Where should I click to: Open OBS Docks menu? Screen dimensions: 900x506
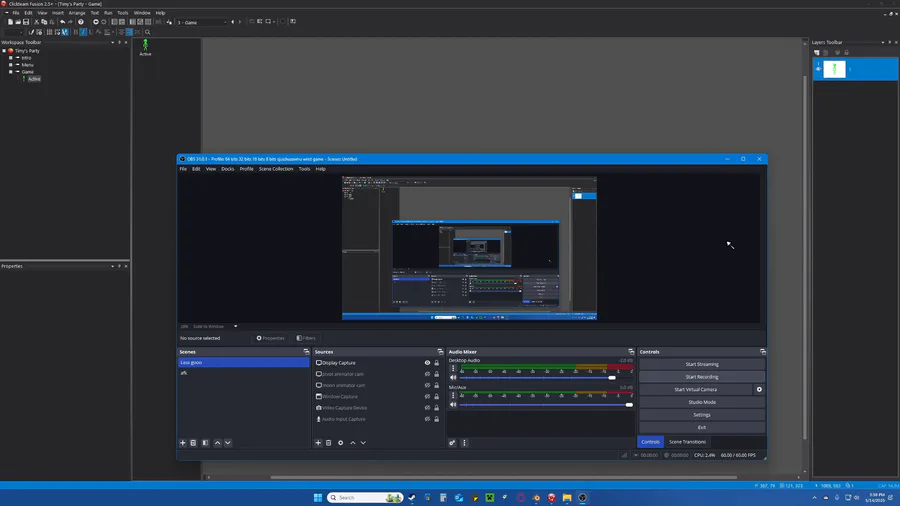227,169
